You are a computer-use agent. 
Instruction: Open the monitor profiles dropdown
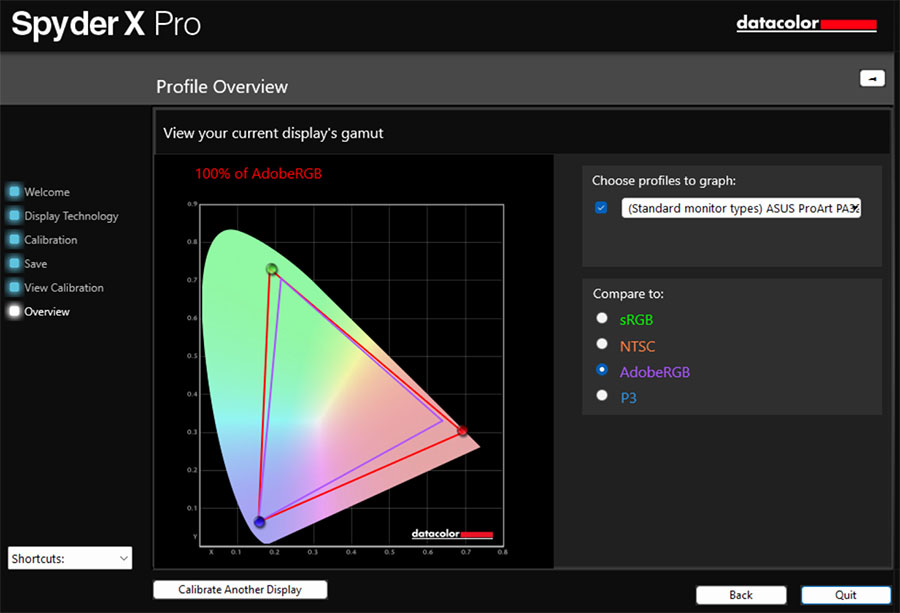click(741, 207)
